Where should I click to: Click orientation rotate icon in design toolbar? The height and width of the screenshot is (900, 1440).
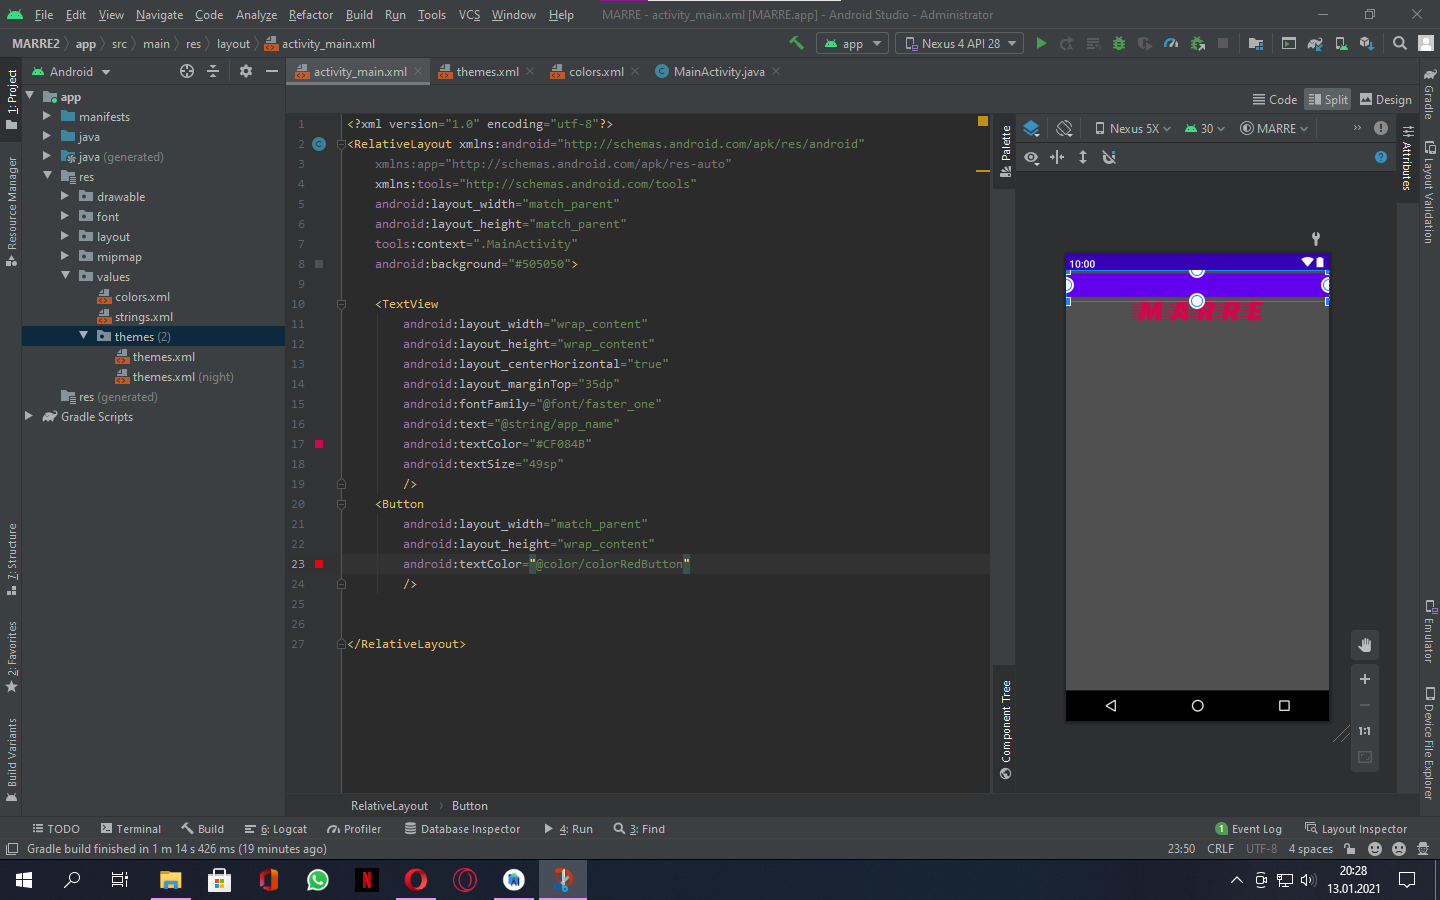(1064, 128)
